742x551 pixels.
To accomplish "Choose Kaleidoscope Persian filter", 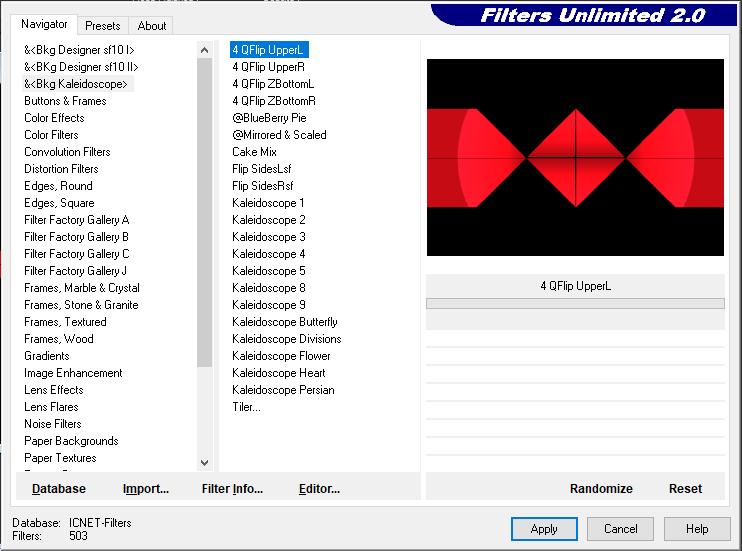I will [x=283, y=391].
